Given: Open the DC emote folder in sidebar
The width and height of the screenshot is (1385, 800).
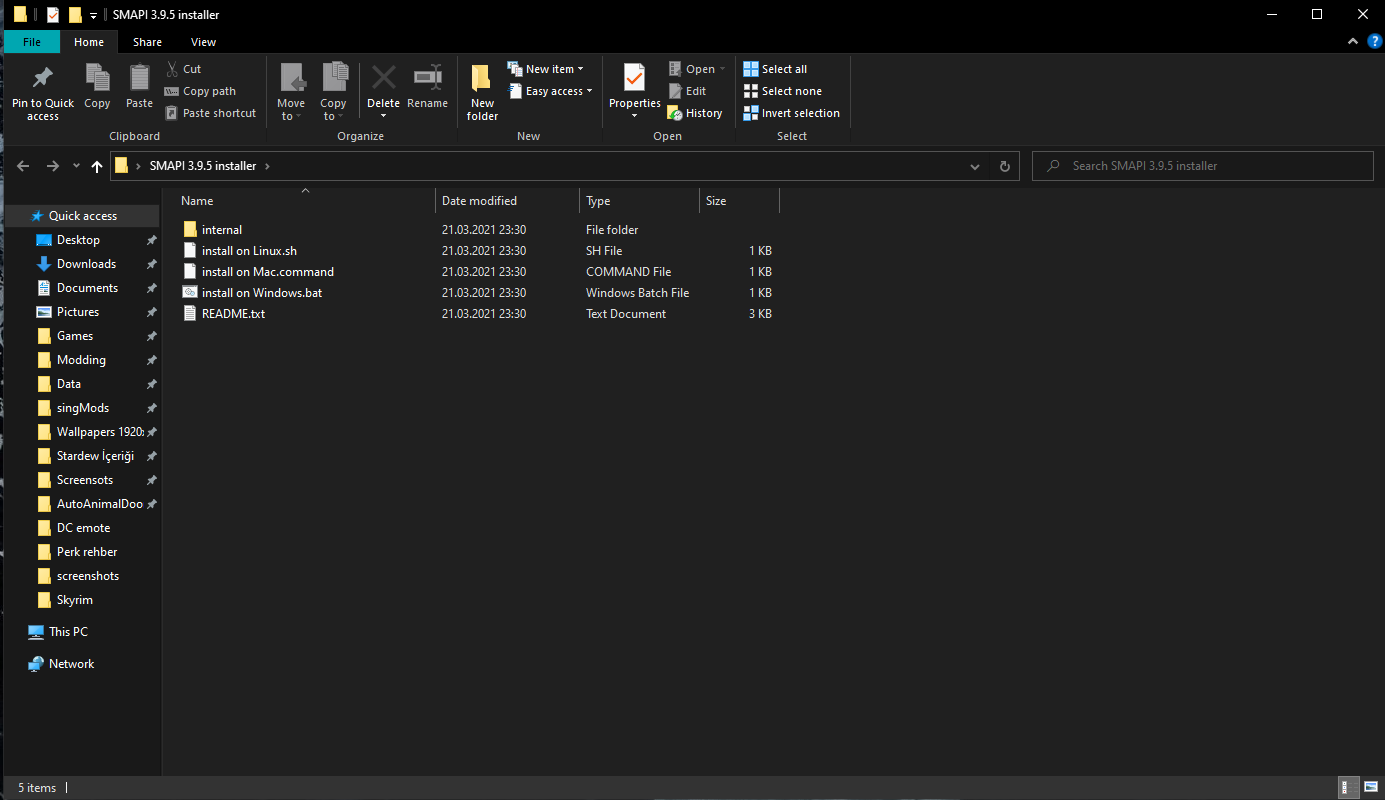Looking at the screenshot, I should (84, 528).
